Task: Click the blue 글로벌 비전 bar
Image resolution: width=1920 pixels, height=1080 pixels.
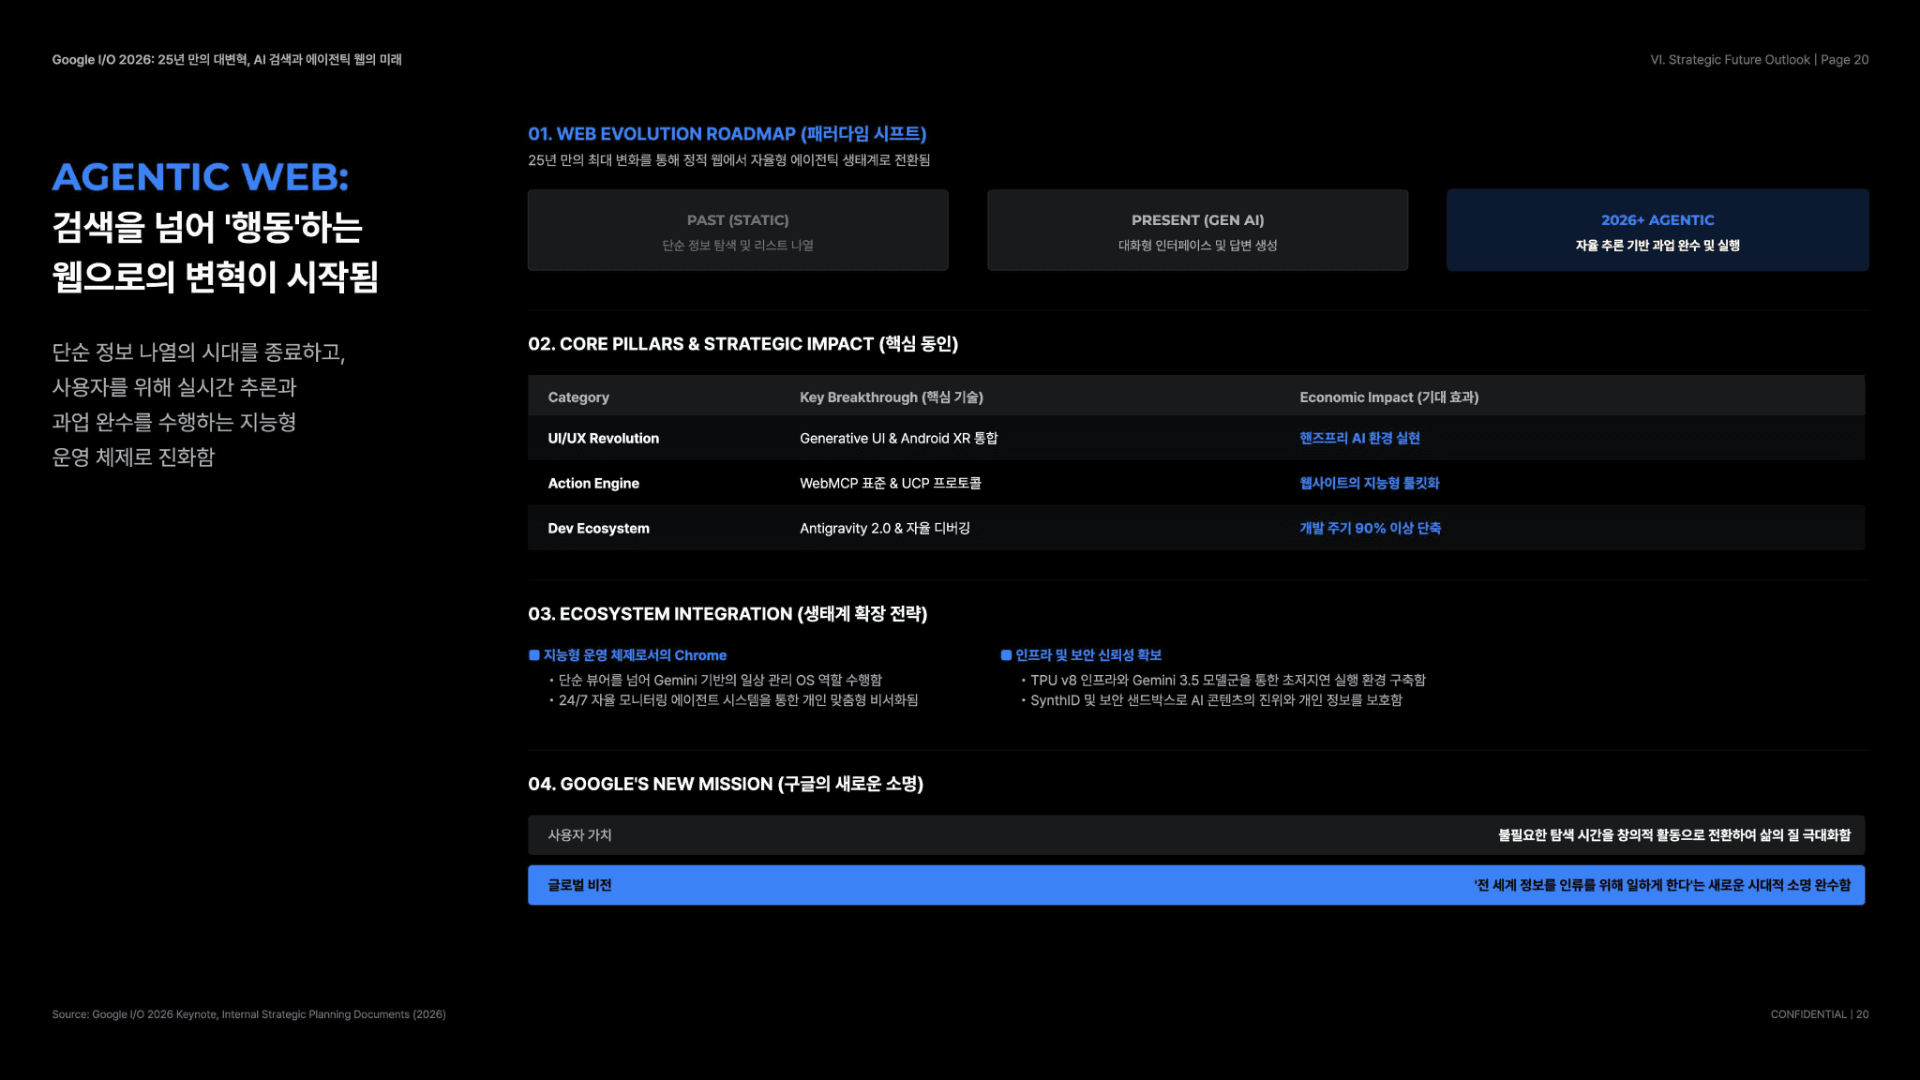Action: tap(1196, 885)
